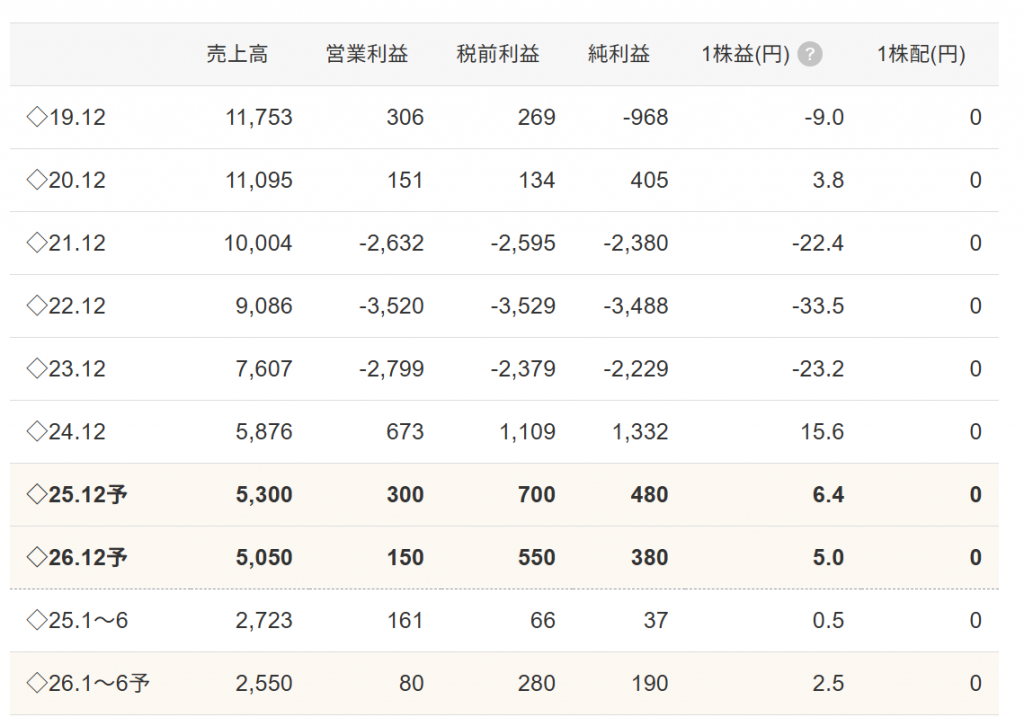This screenshot has width=1024, height=726.
Task: Click the help question mark beside 1株益(円)
Action: point(811,55)
